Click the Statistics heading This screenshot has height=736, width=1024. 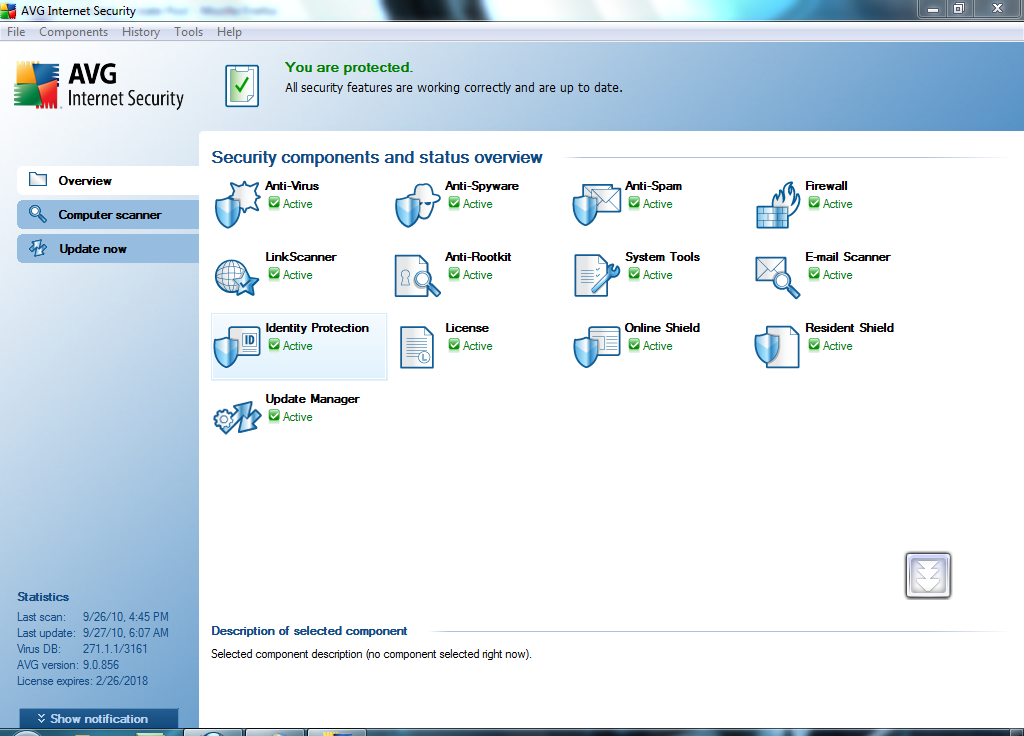[43, 597]
